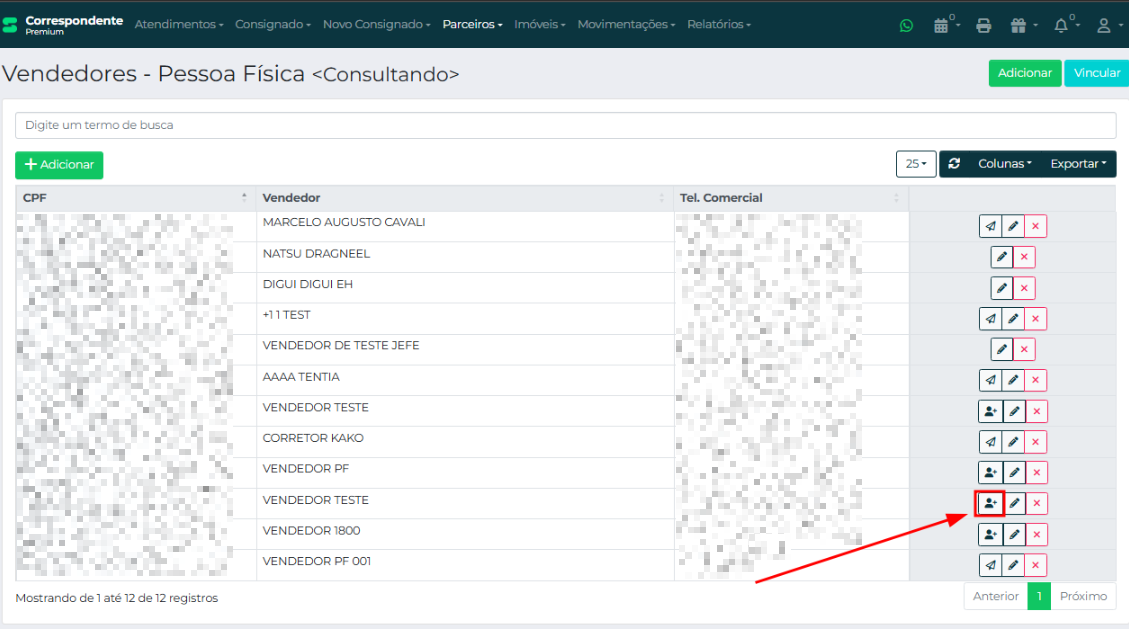Open the Relatórios menu
The height and width of the screenshot is (629, 1129).
718,24
